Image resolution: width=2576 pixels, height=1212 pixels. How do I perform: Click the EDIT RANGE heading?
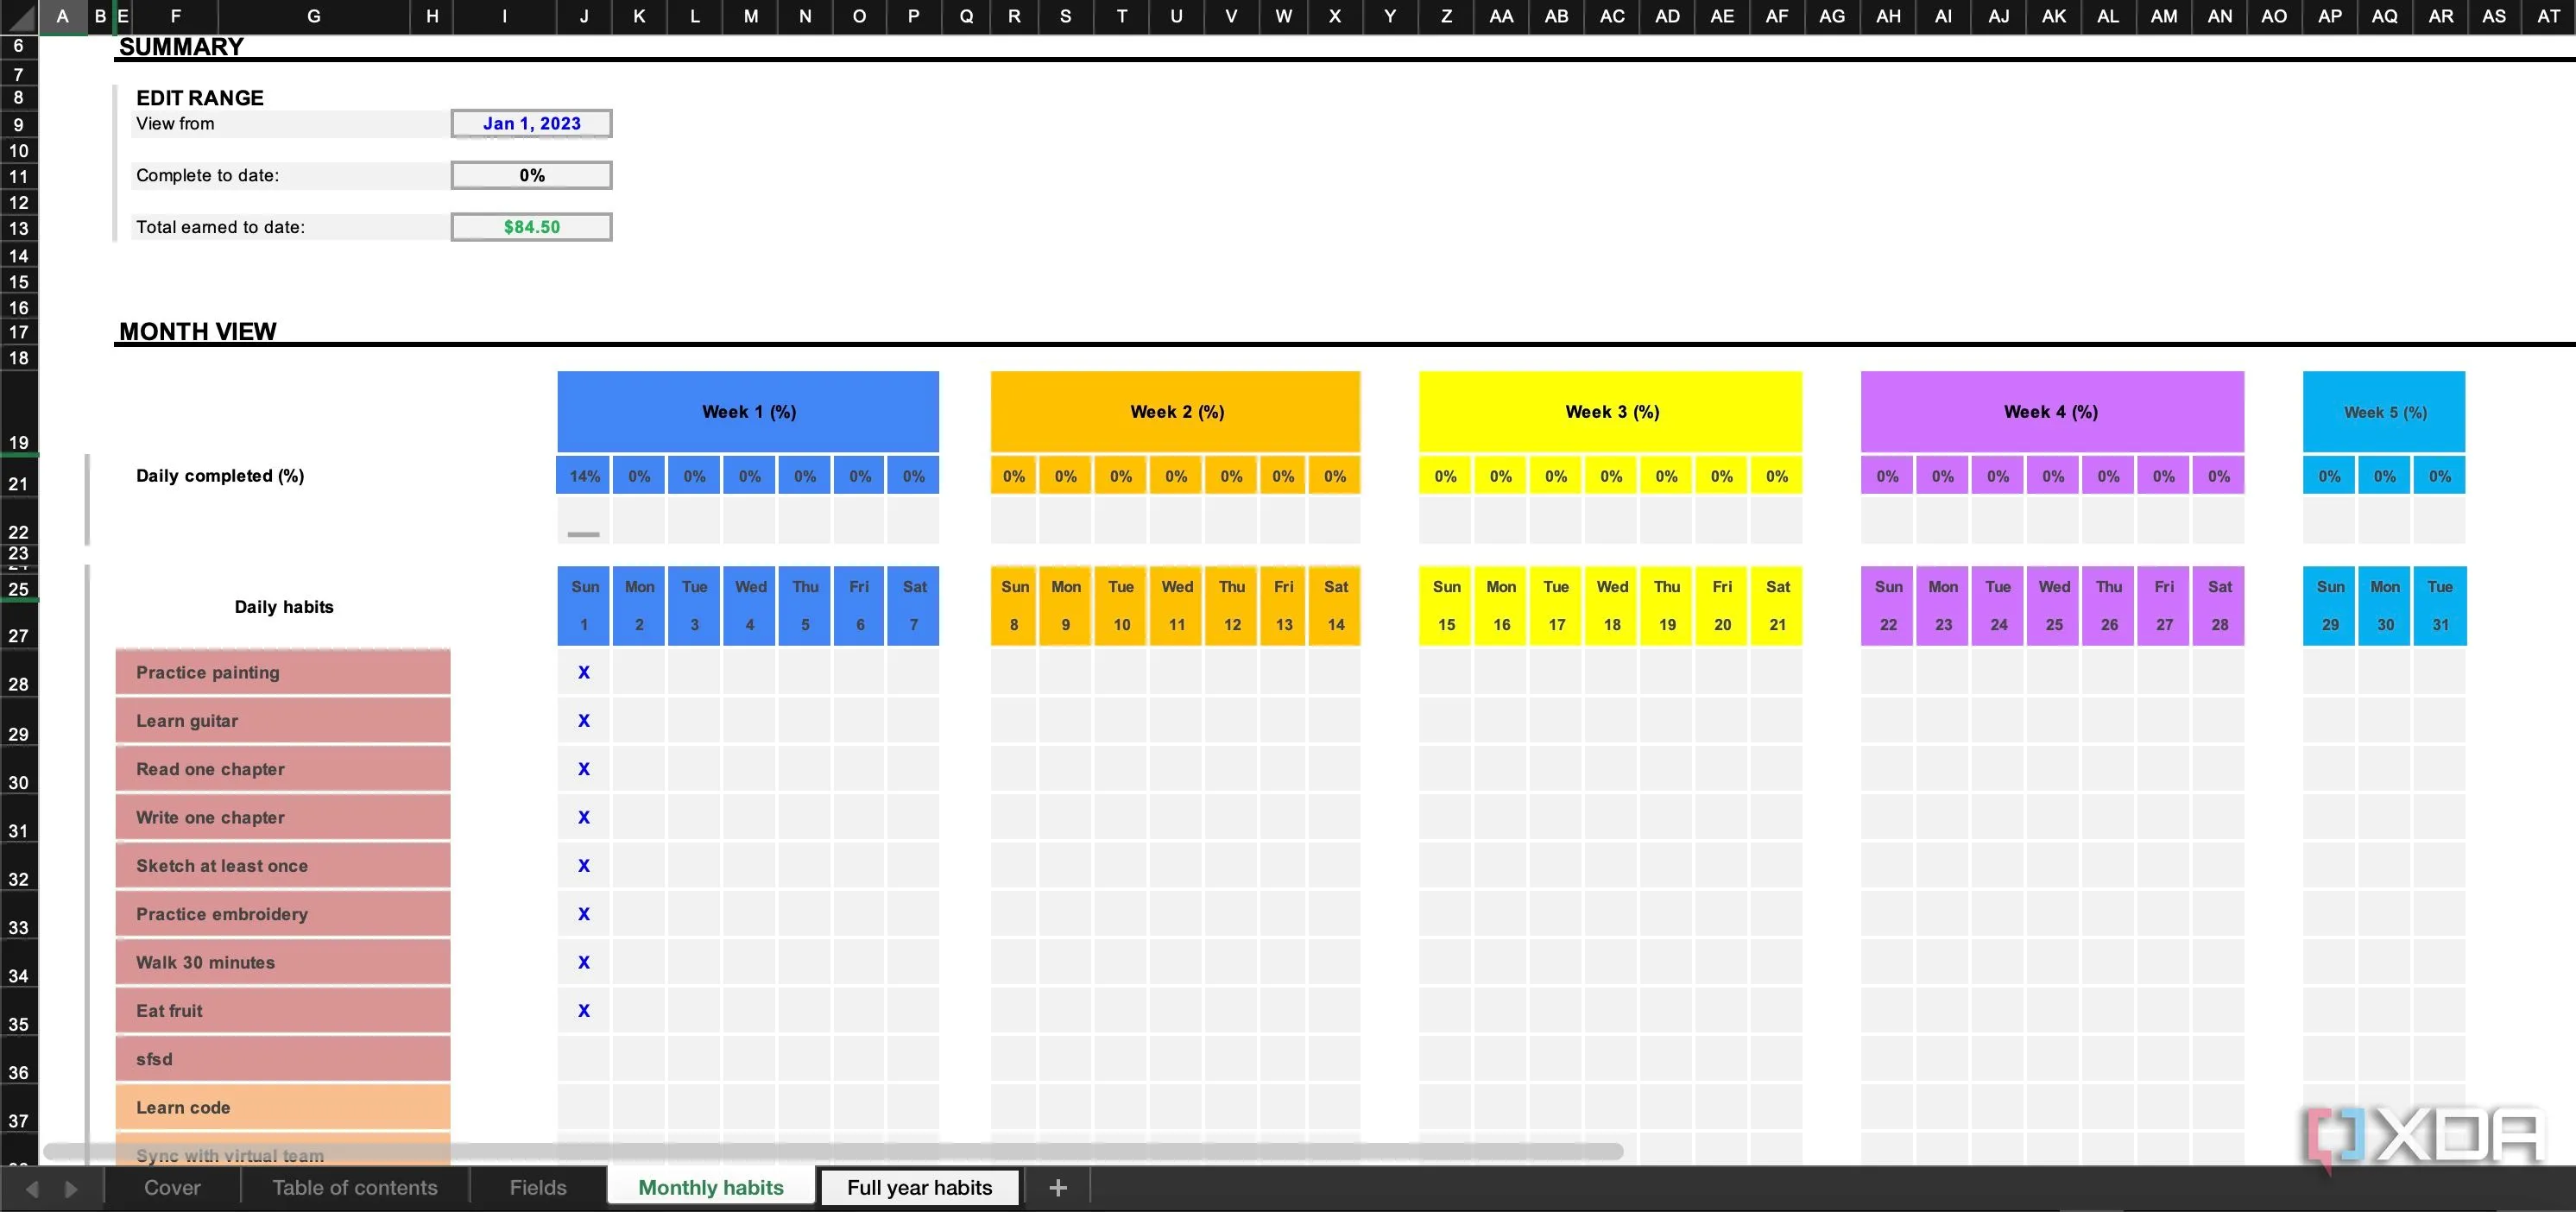pos(200,97)
